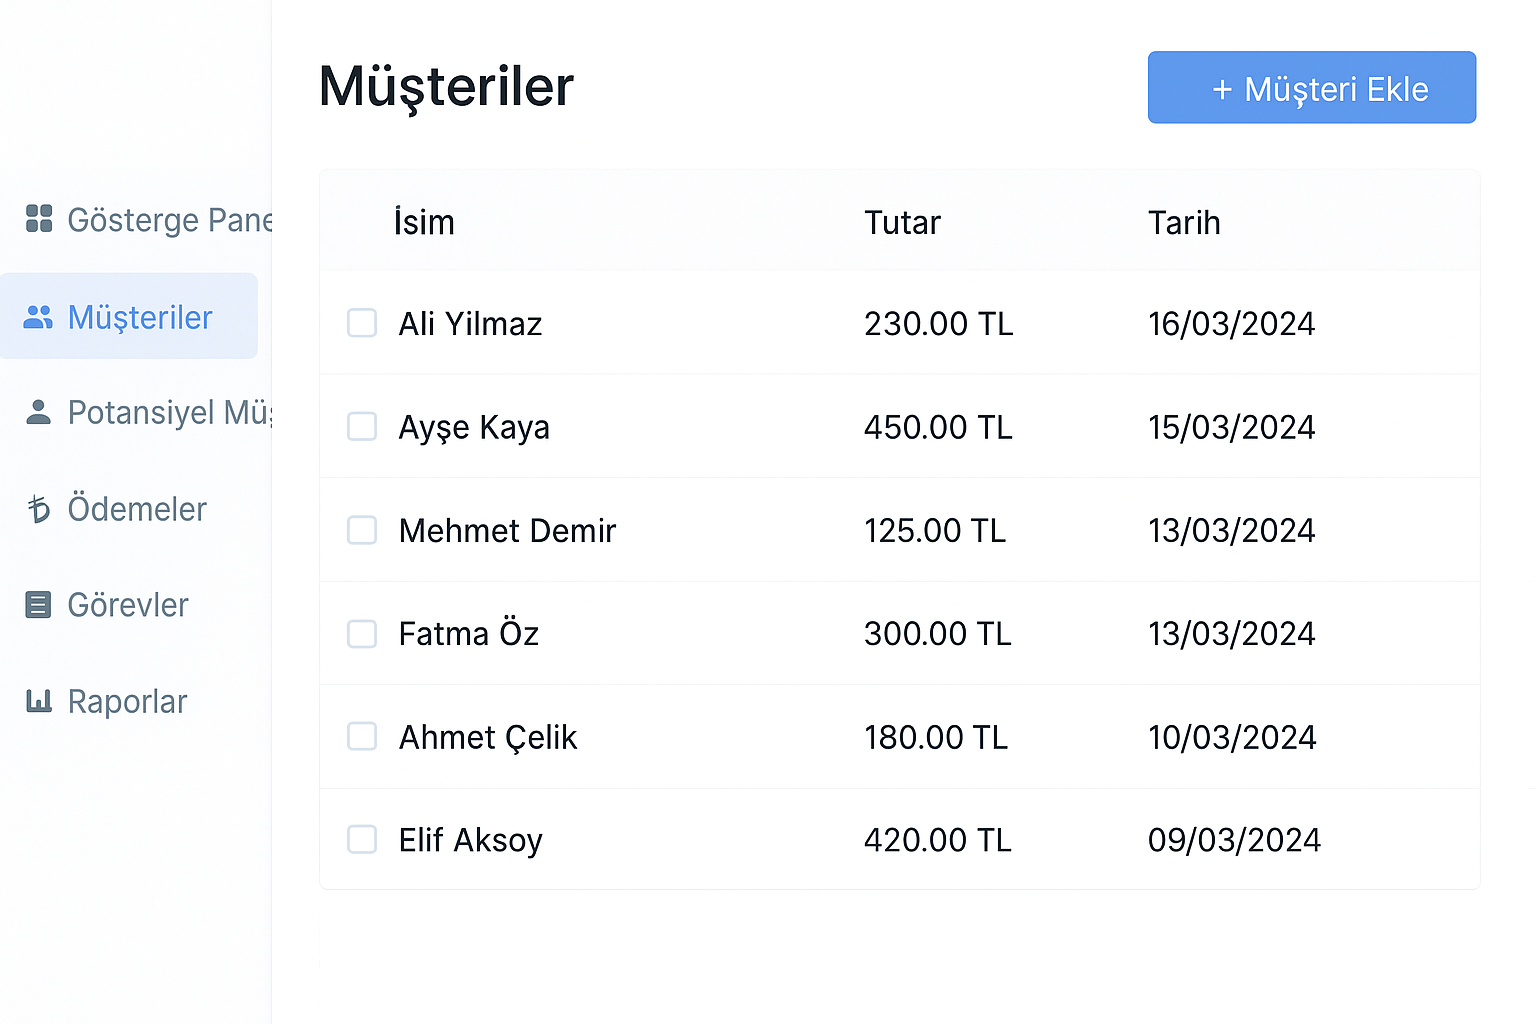The height and width of the screenshot is (1024, 1536).
Task: Mark the Ahmet Çelik checkbox
Action: tap(362, 737)
